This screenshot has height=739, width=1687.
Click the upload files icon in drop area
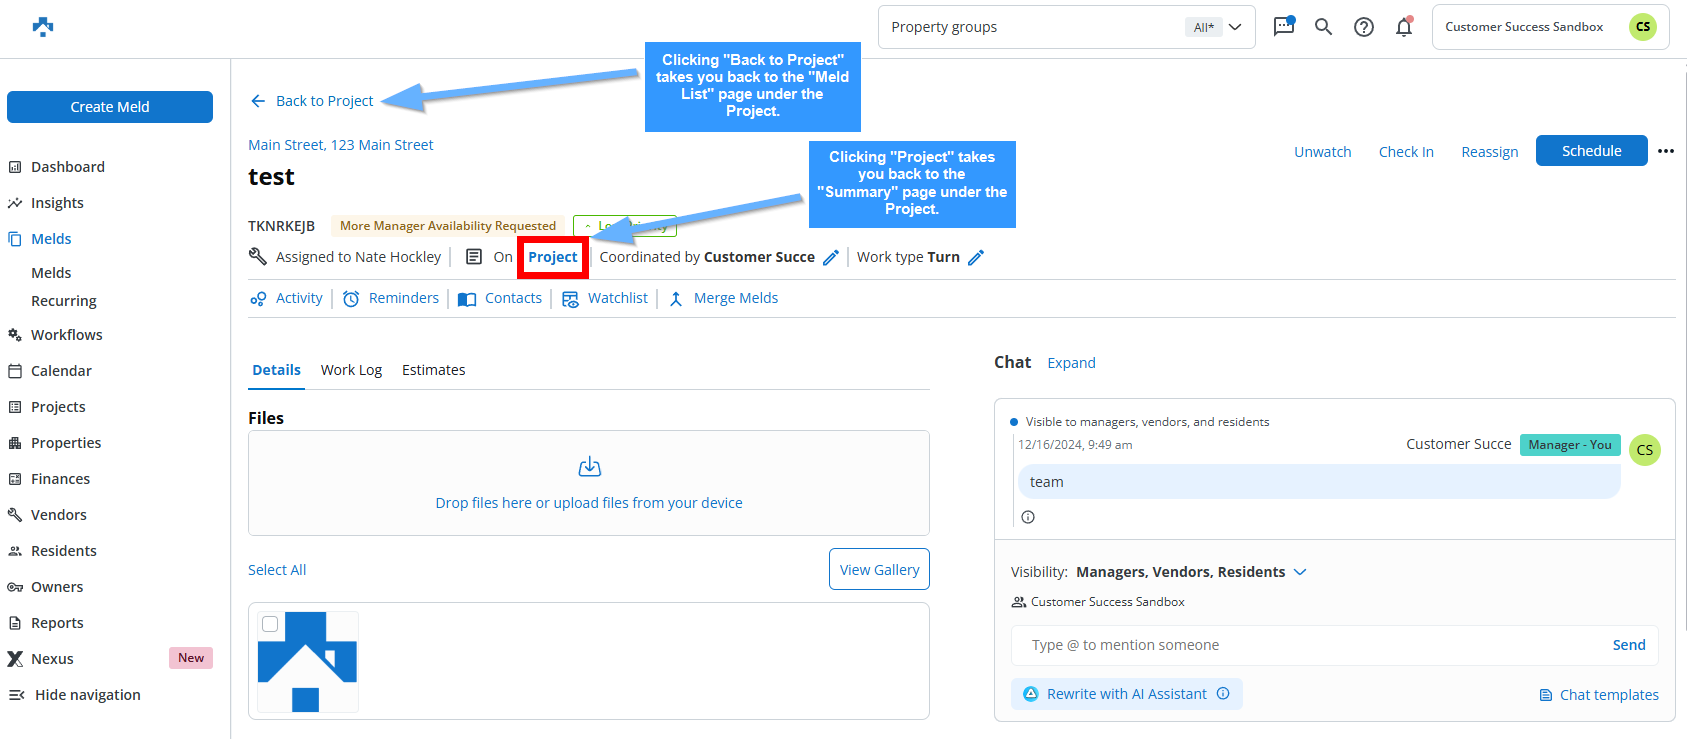click(589, 467)
